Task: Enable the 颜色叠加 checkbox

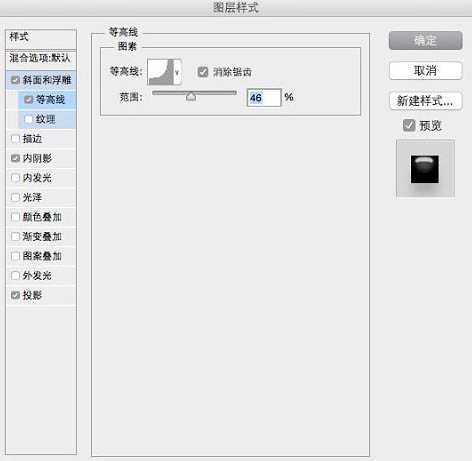Action: tap(16, 217)
